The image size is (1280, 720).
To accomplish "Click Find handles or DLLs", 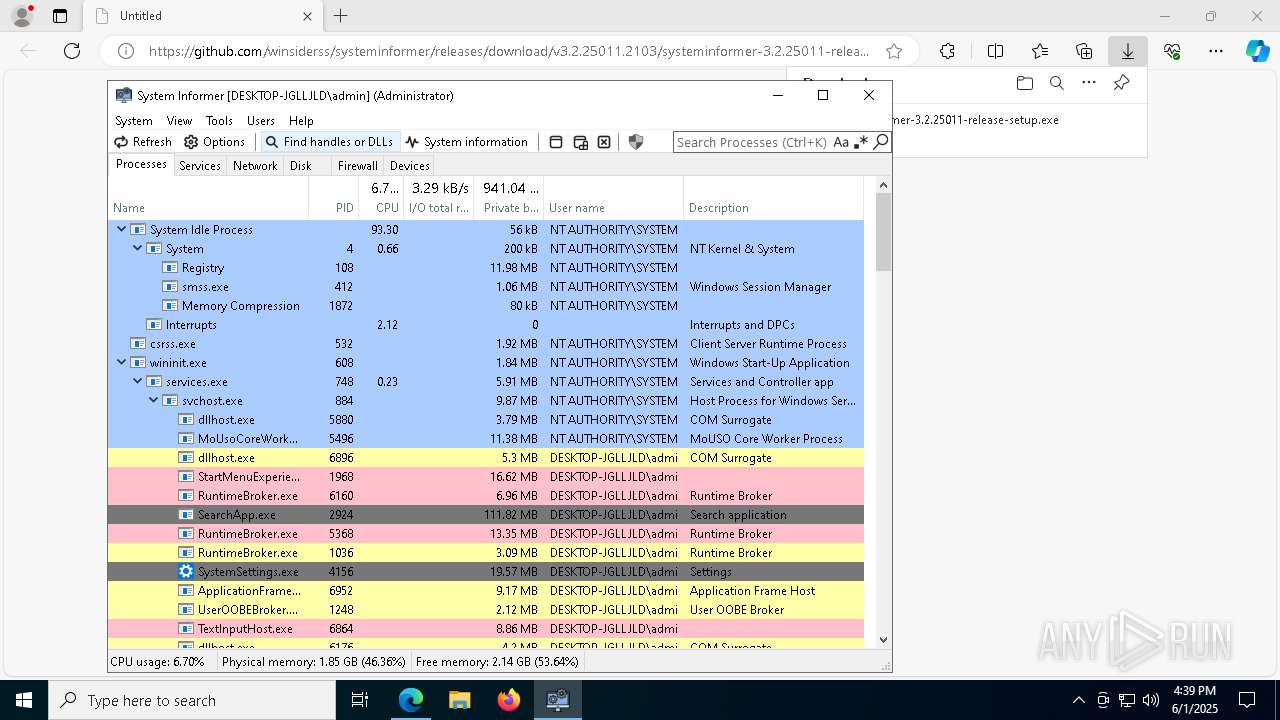I will point(330,142).
